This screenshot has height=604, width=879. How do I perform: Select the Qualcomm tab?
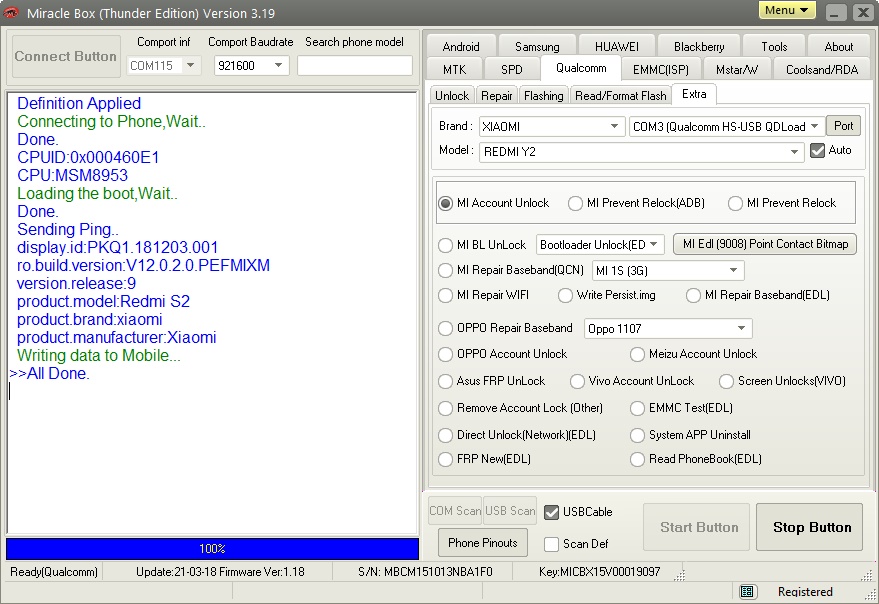[581, 68]
